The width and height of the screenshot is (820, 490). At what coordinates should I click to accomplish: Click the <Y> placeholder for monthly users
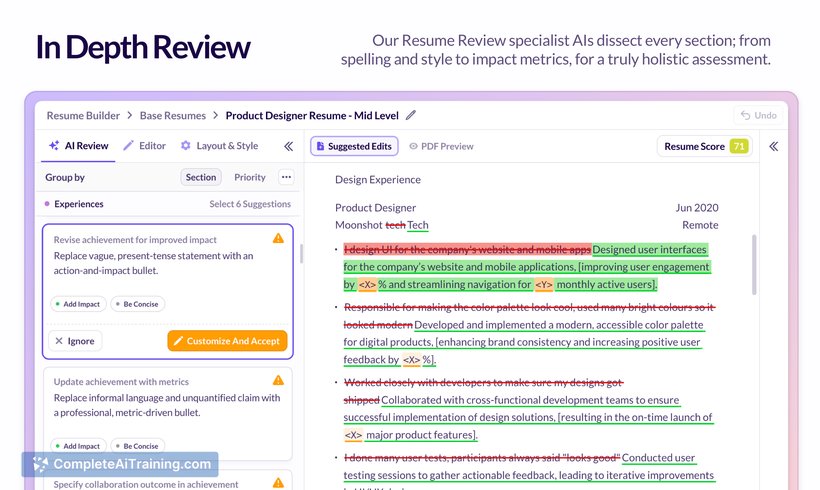coord(544,284)
